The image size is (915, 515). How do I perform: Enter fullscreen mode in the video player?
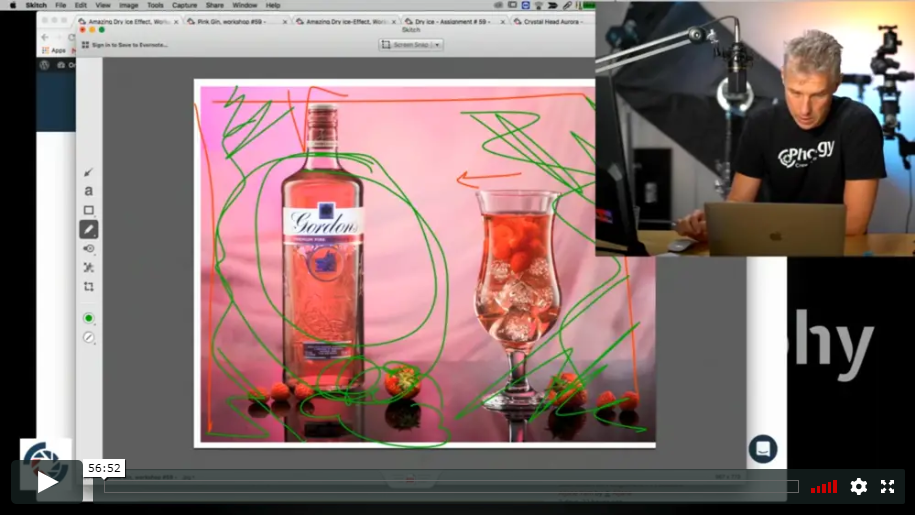888,486
